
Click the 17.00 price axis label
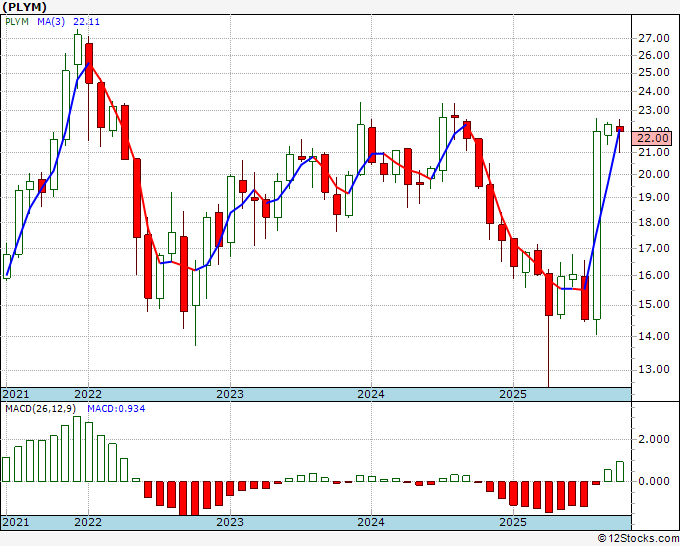pyautogui.click(x=654, y=248)
